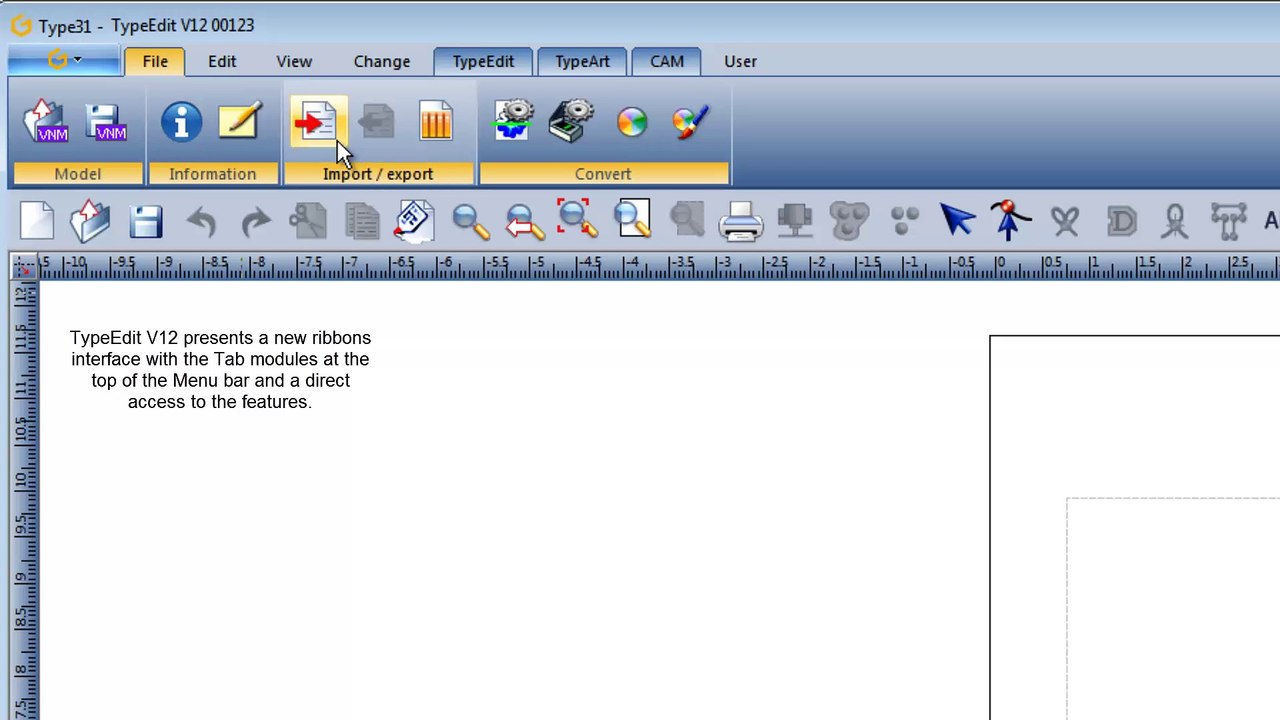
Task: Click the Paste tag icon
Action: click(x=414, y=221)
